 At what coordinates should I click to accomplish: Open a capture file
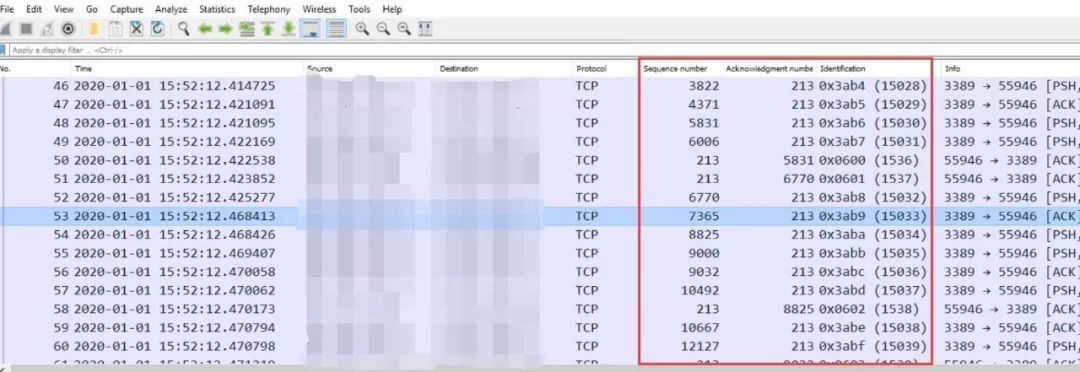pos(94,29)
